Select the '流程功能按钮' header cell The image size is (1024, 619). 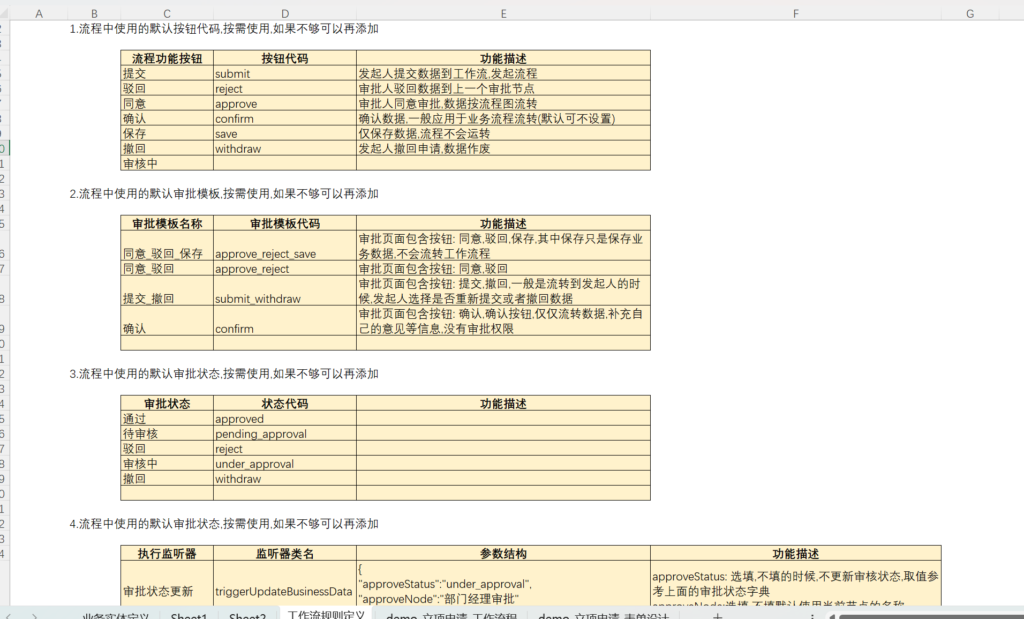pos(167,58)
